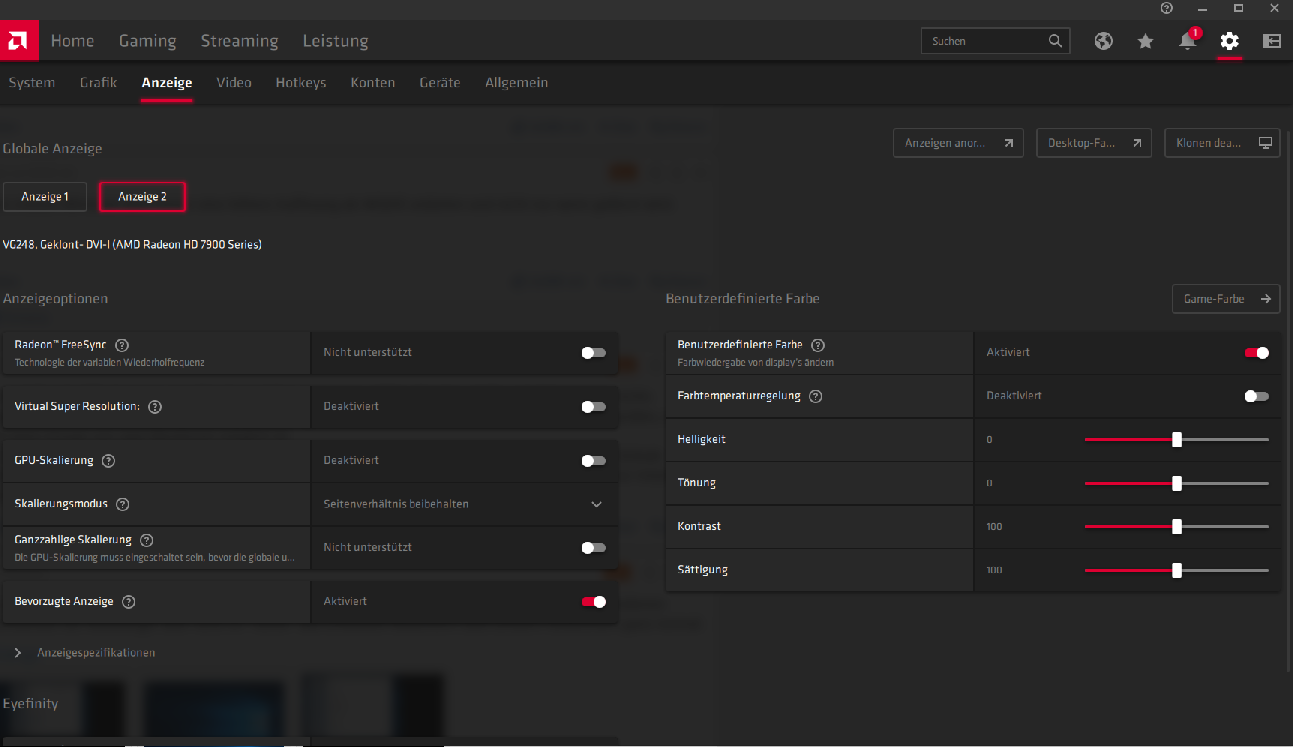
Task: Show help for Skalierungsmodus
Action: pyautogui.click(x=123, y=504)
